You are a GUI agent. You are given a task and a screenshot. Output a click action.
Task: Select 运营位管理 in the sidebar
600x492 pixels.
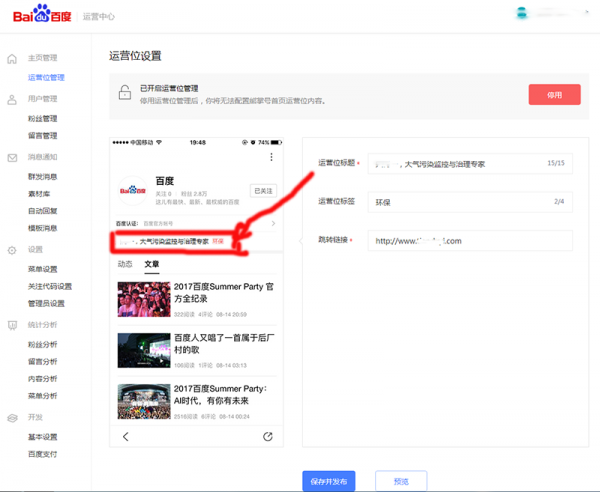46,77
